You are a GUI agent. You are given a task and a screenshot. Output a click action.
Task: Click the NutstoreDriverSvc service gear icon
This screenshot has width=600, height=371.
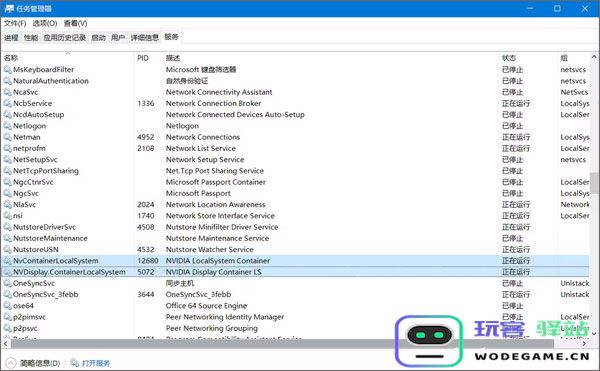pyautogui.click(x=7, y=227)
